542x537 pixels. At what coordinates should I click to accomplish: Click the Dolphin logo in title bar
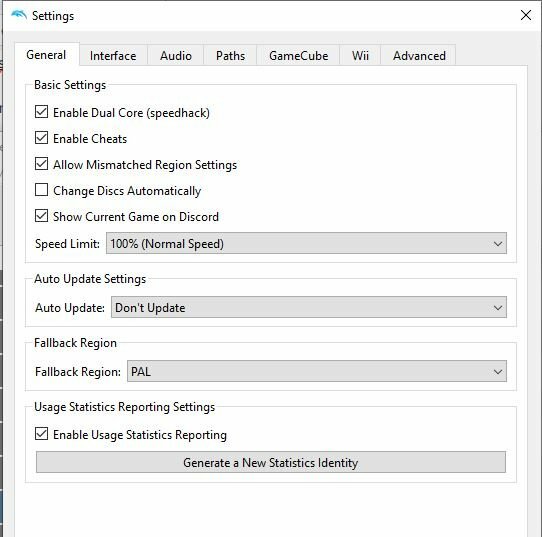19,15
